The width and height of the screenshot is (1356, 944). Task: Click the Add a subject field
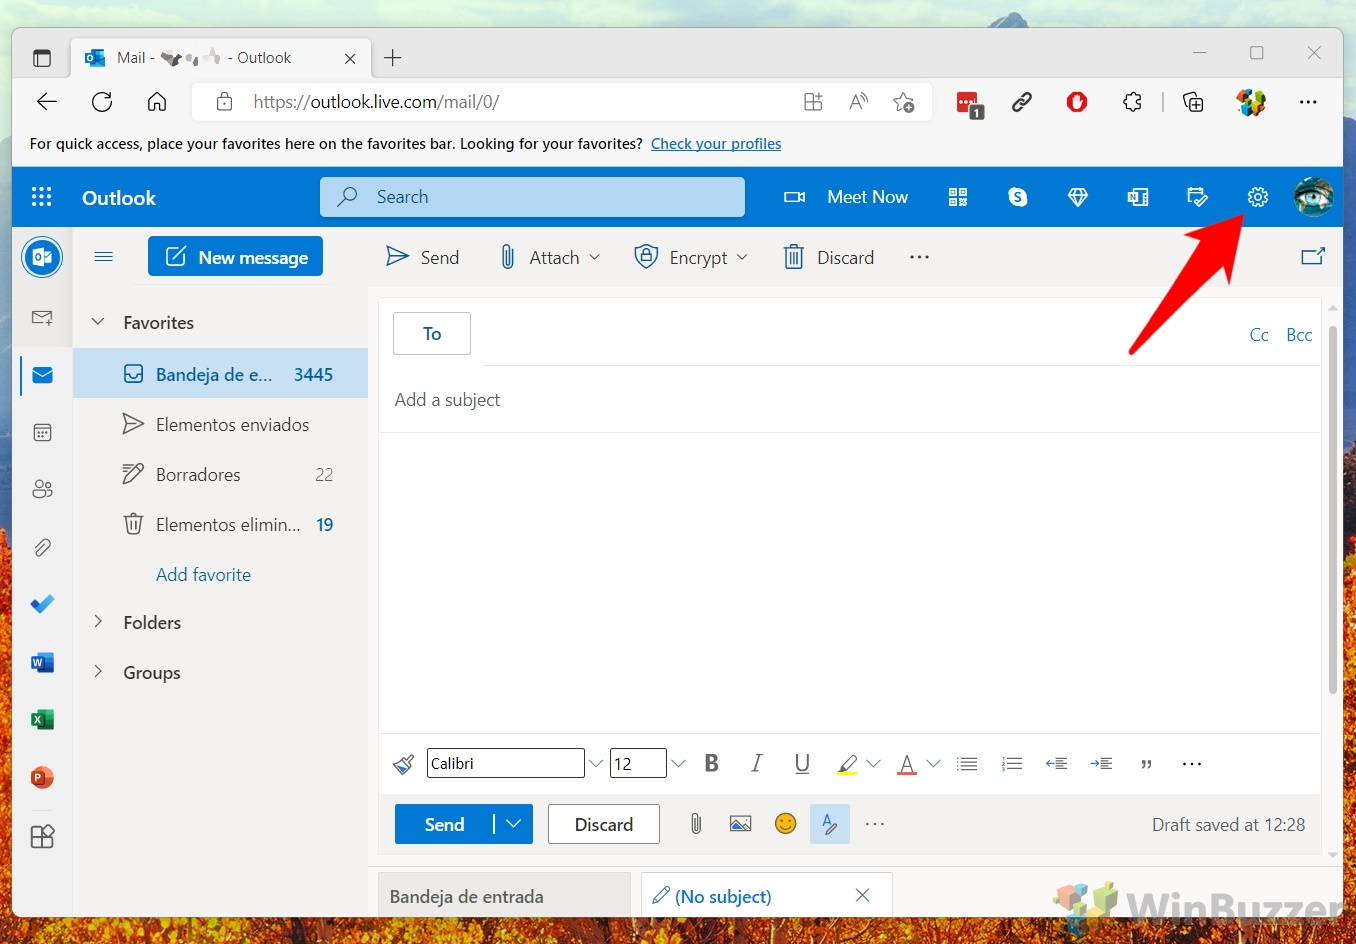(x=850, y=399)
